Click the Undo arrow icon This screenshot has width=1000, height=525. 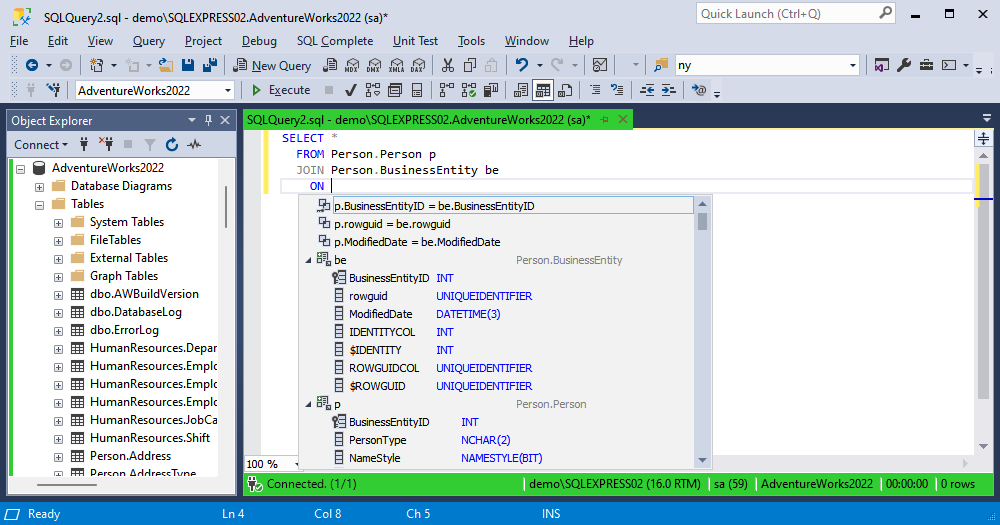tap(522, 65)
